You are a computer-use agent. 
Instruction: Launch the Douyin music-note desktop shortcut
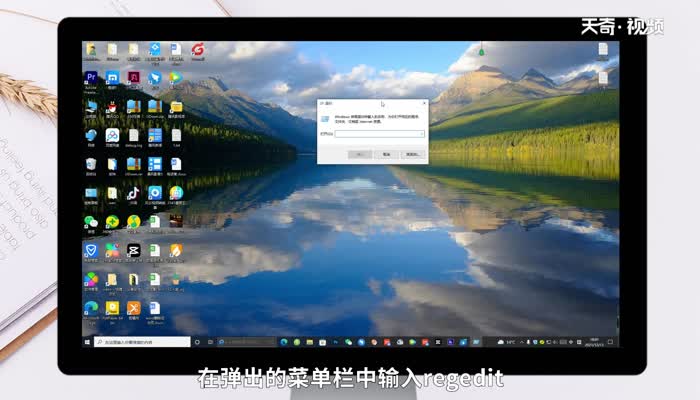coord(133,193)
